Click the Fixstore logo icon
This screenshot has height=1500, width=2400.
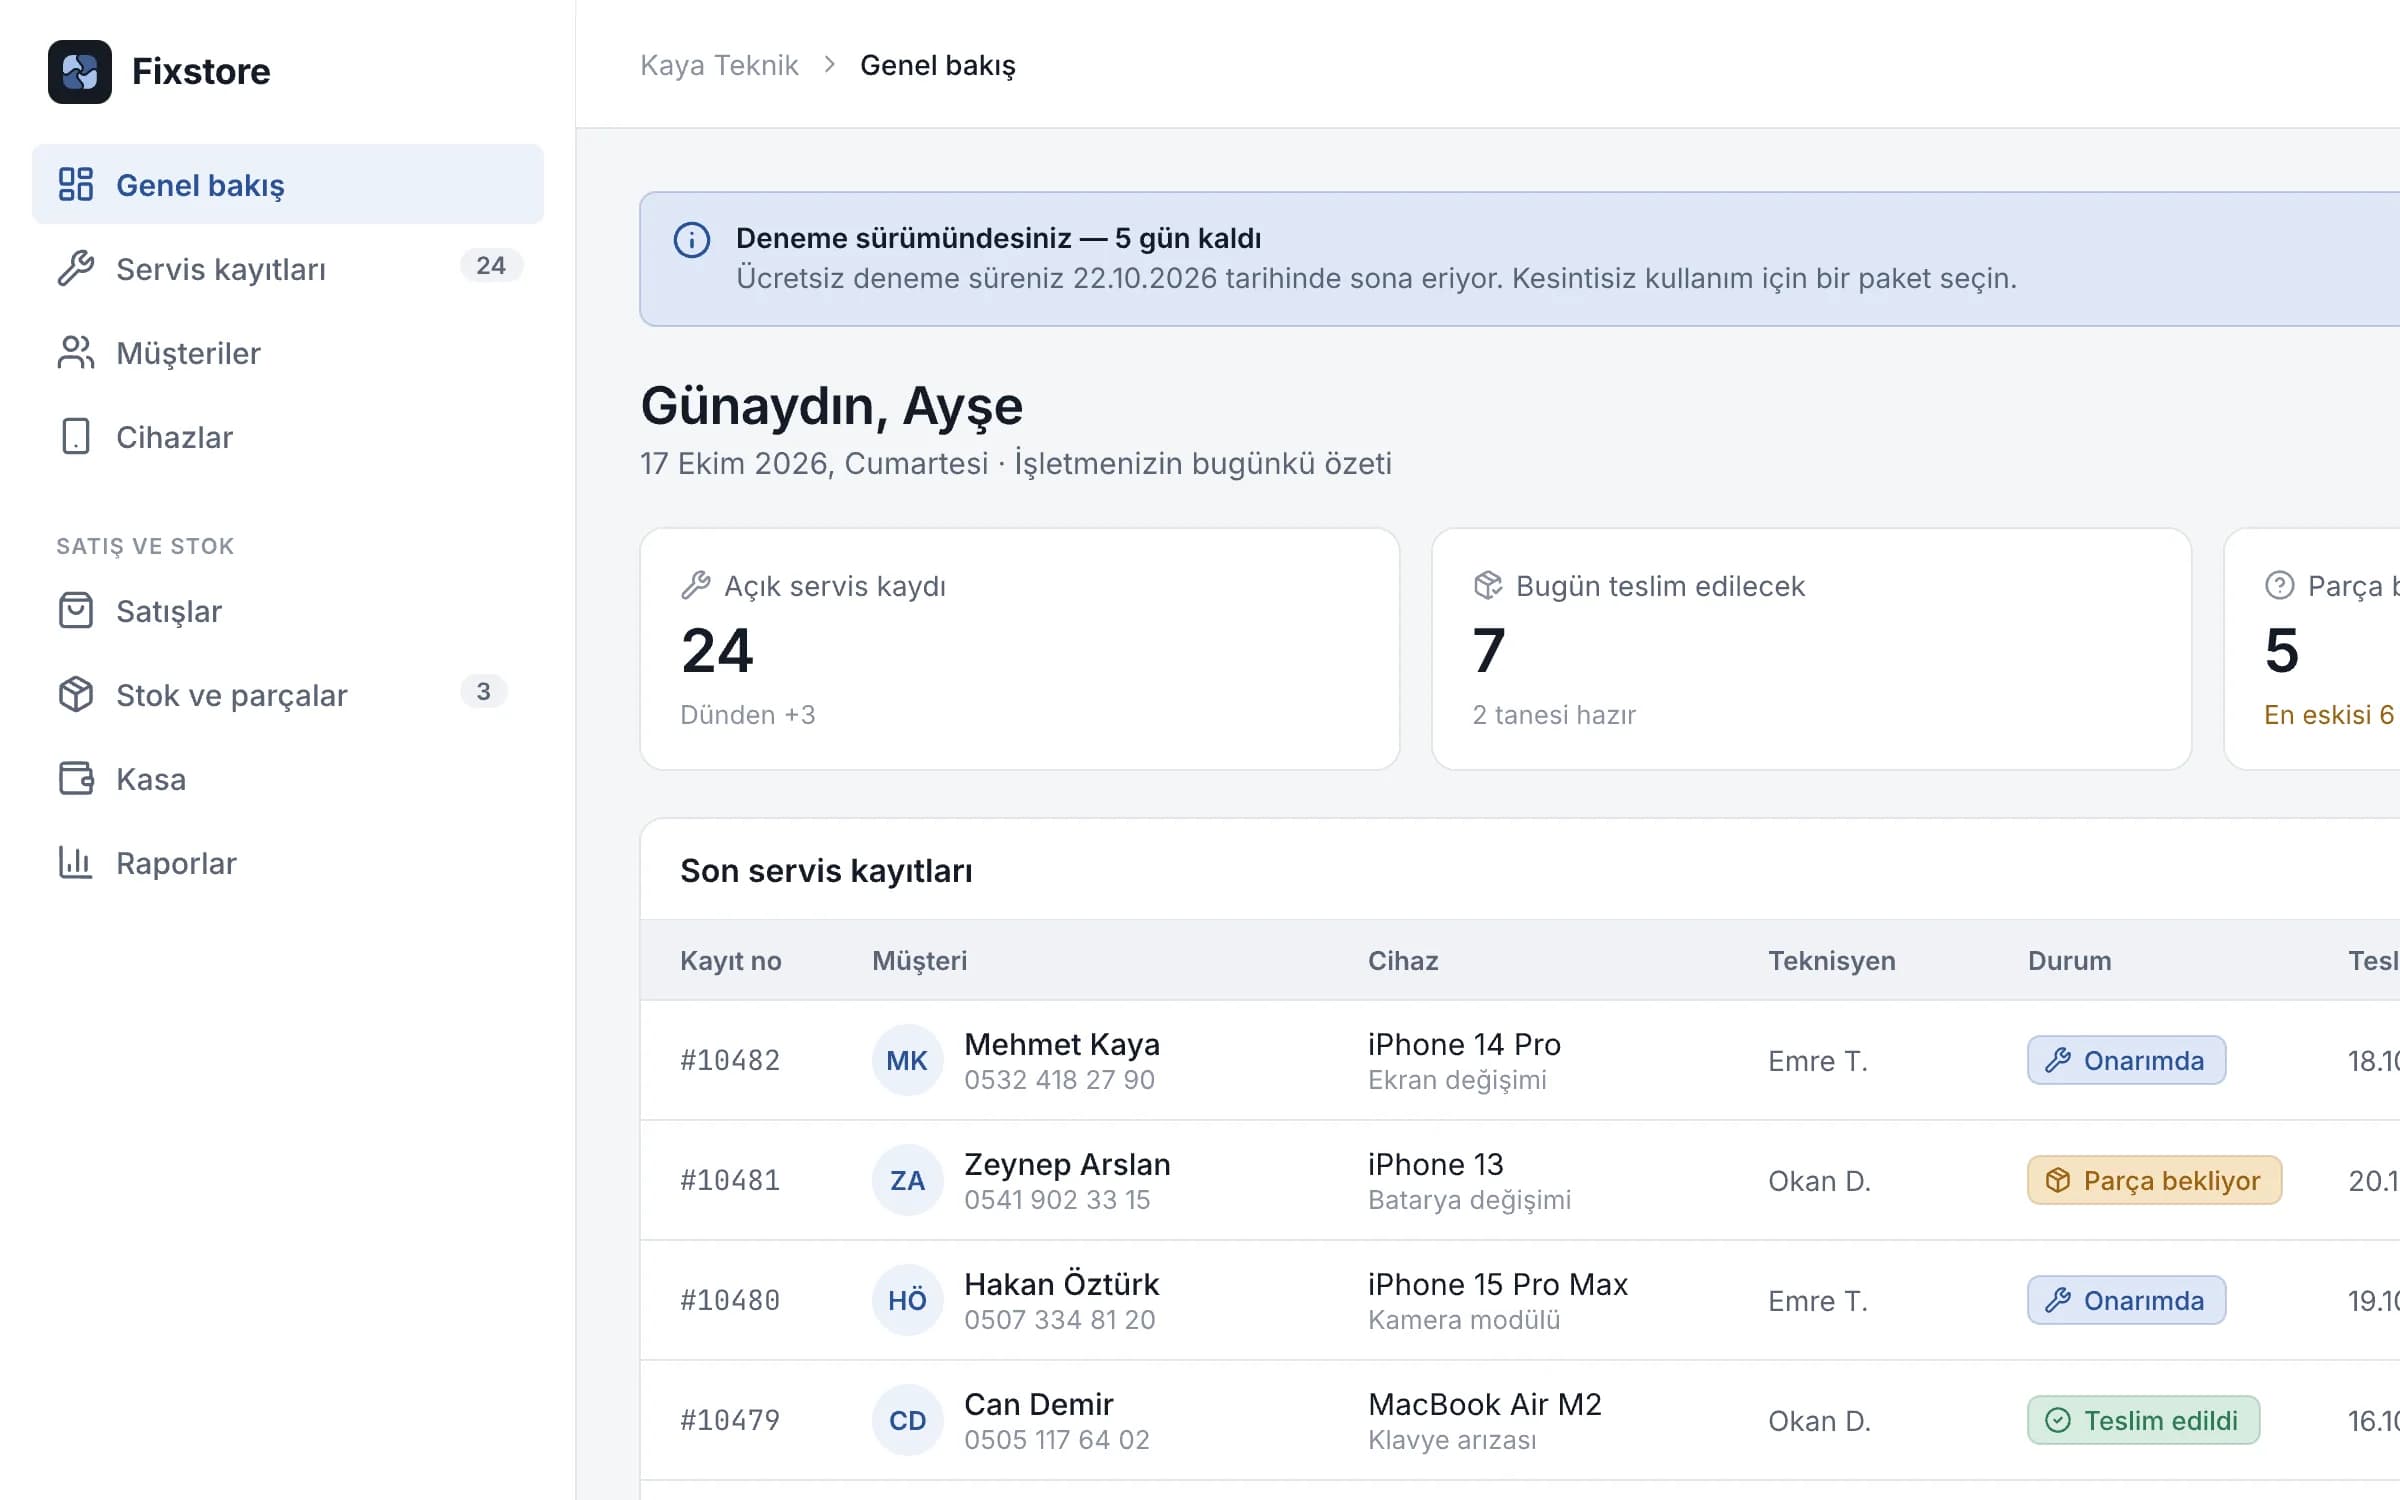click(x=80, y=72)
